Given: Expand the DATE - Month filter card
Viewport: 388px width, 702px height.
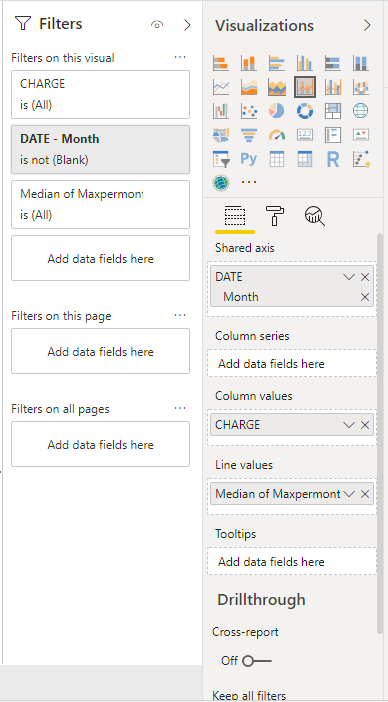Looking at the screenshot, I should click(x=100, y=150).
